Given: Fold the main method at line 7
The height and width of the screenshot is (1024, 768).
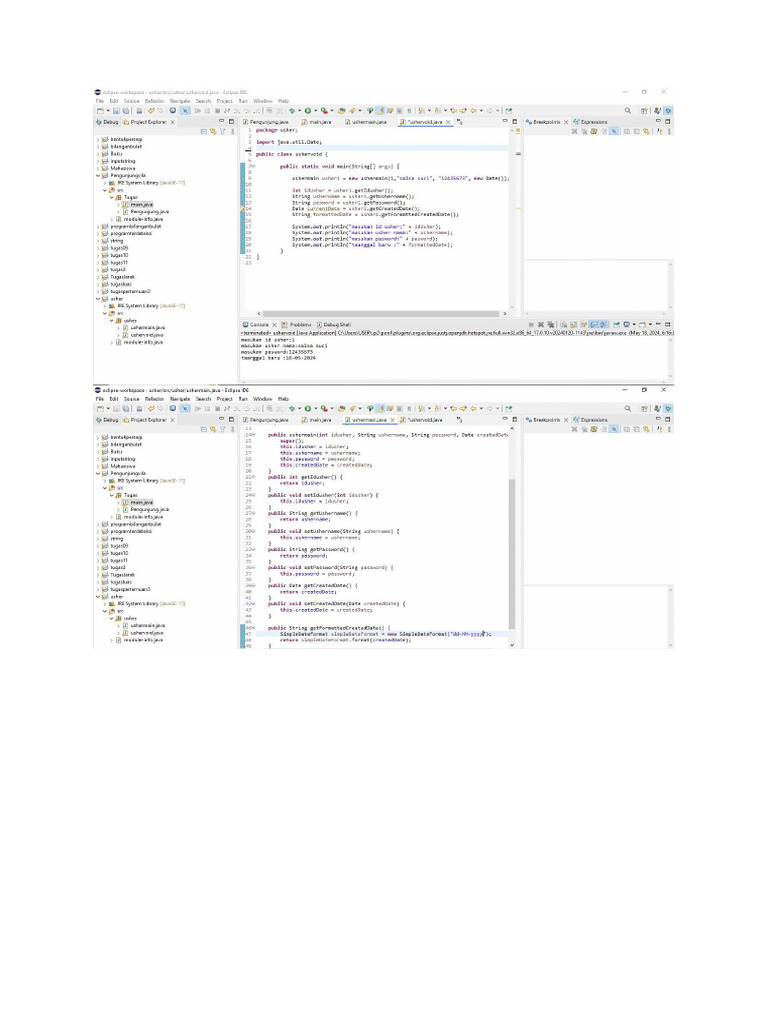Looking at the screenshot, I should 252,167.
